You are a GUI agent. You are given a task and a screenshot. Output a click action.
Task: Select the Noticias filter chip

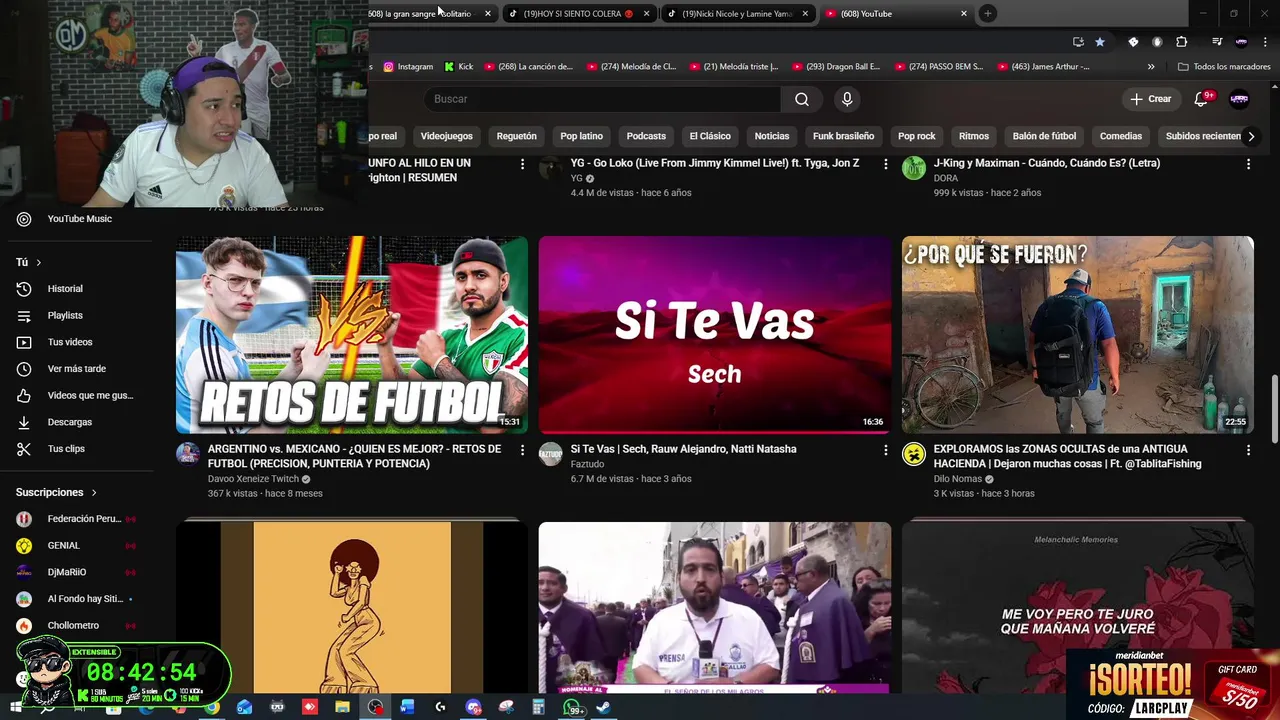[x=772, y=136]
